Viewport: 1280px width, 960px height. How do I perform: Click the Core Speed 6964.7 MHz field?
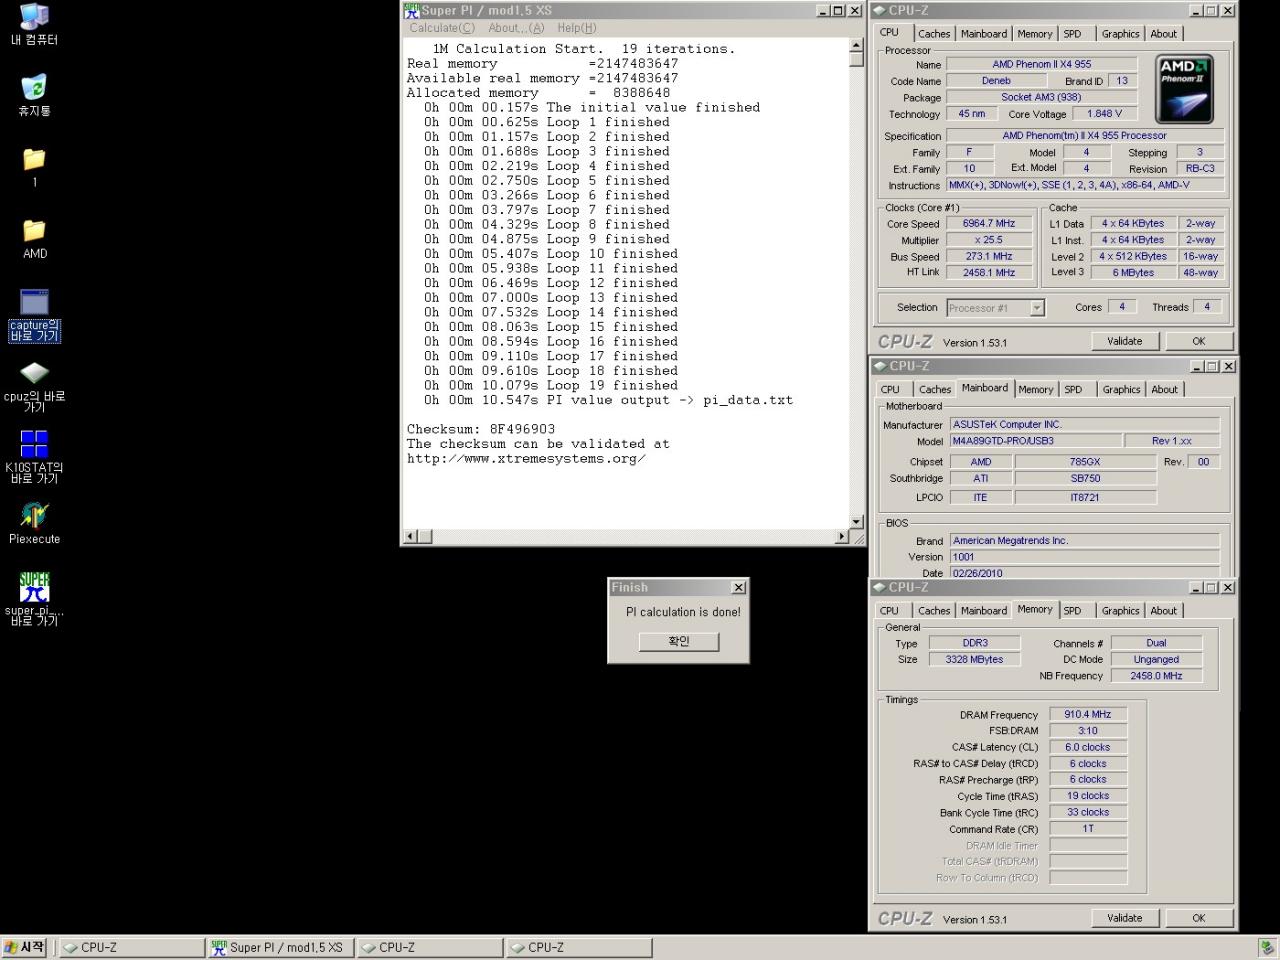988,224
